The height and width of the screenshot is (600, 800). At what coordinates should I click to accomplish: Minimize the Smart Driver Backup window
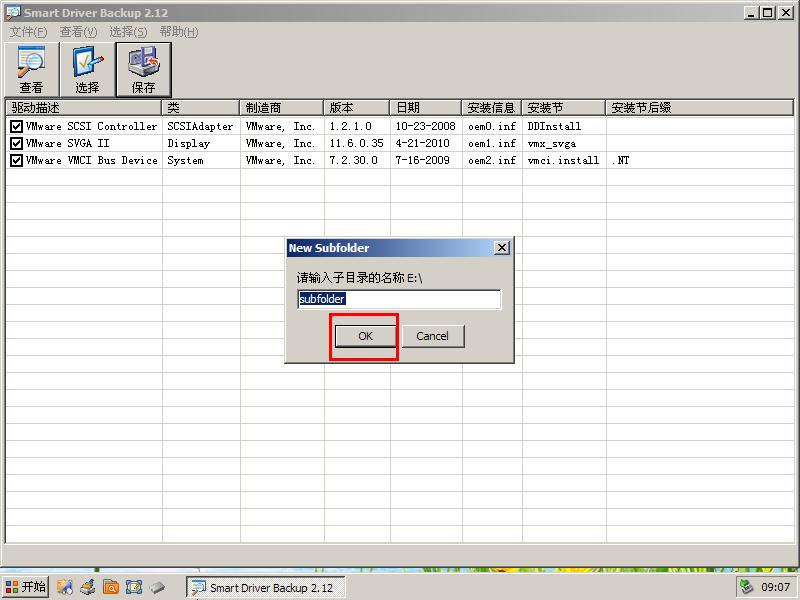[x=750, y=13]
